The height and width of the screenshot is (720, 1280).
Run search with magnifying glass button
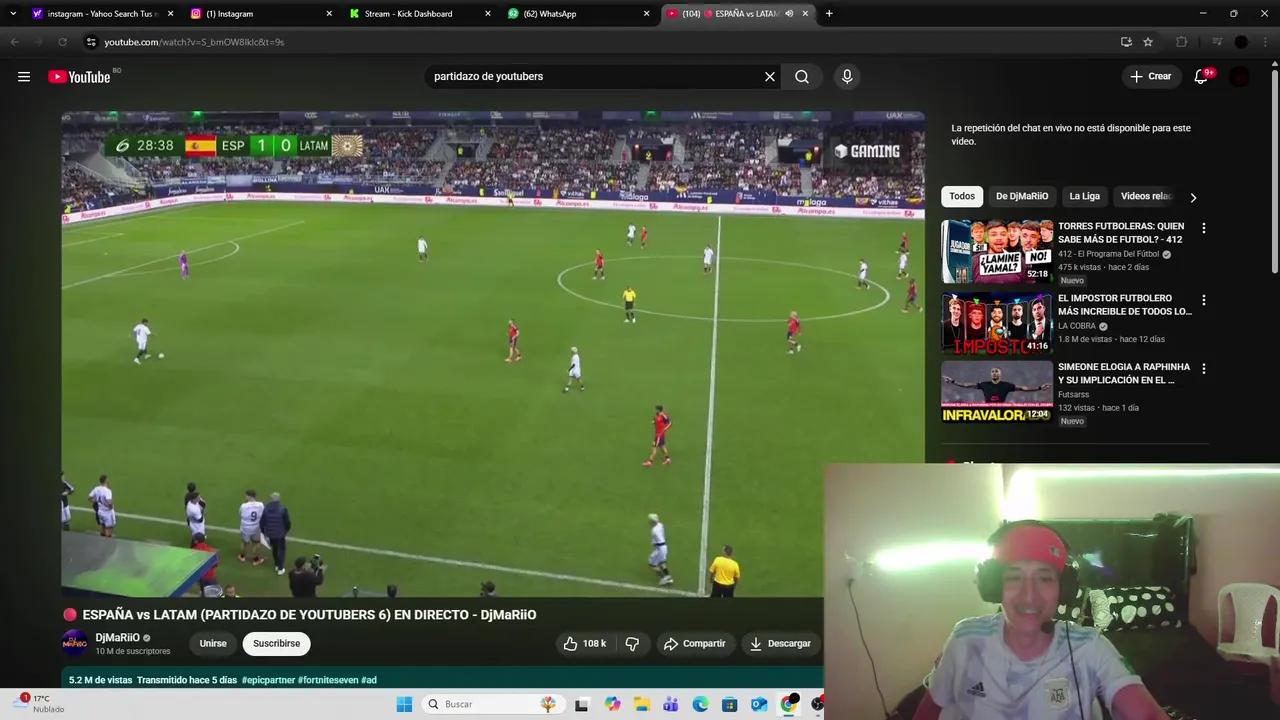(x=802, y=77)
